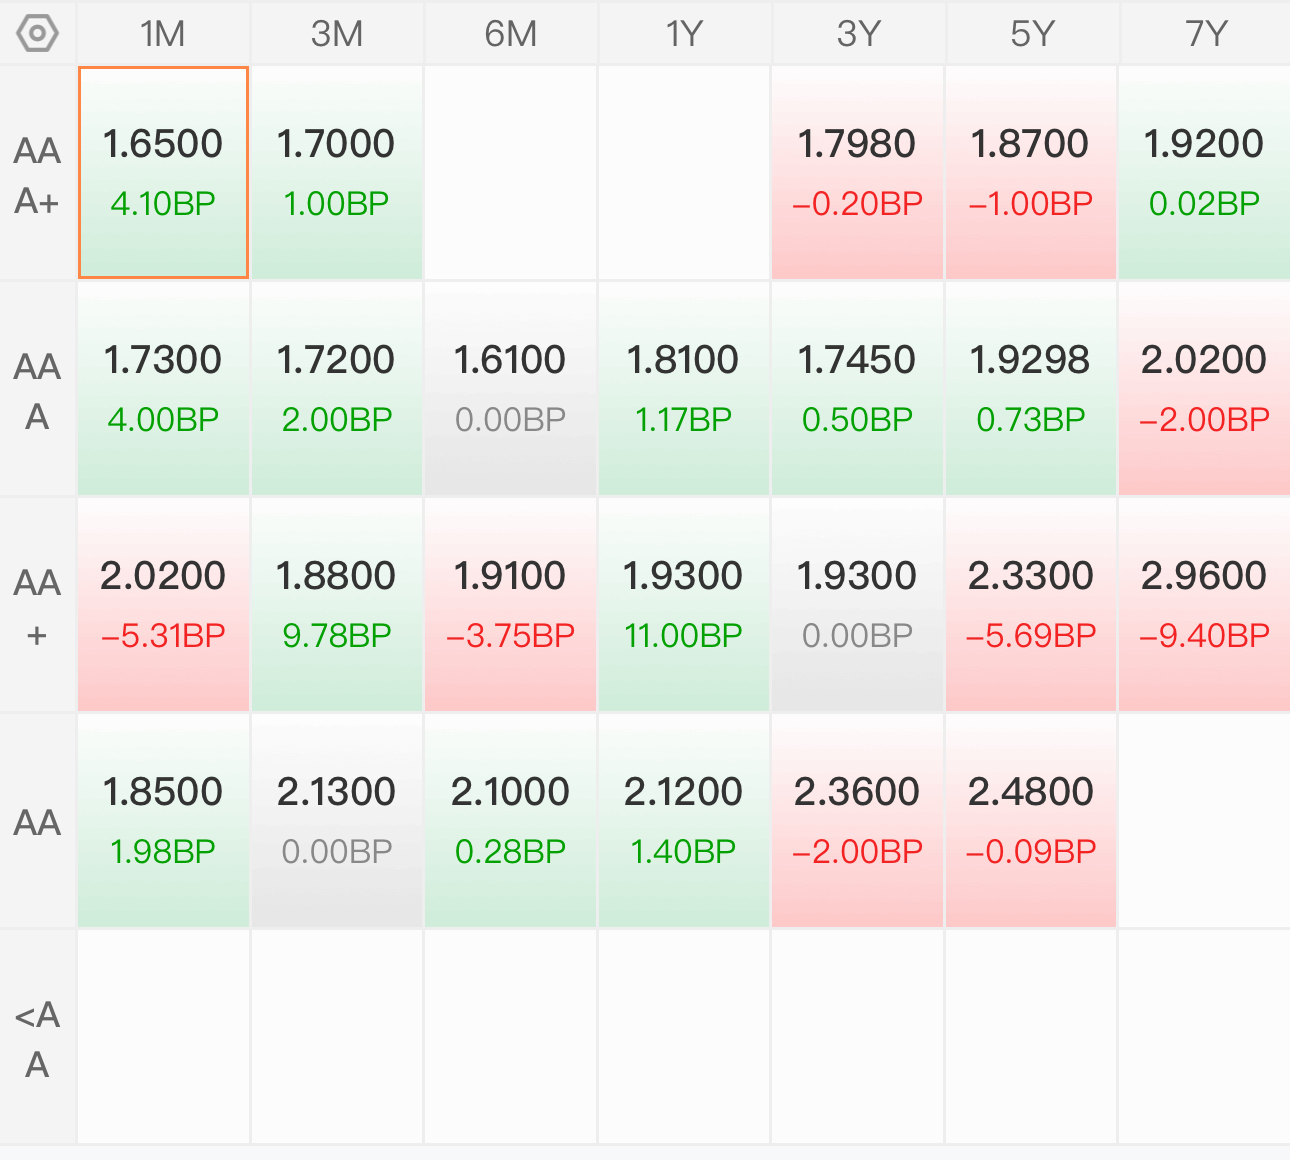Select the 1.8800 cell with 9.78BP
1290x1160 pixels.
coord(336,604)
